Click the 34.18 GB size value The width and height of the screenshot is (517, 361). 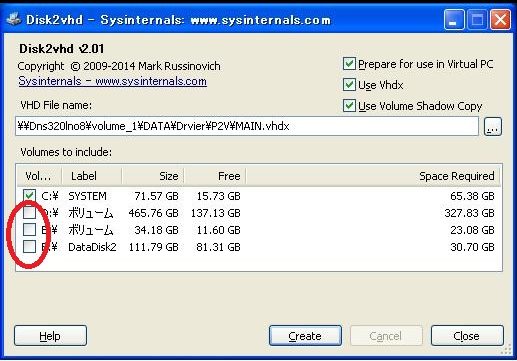(x=156, y=230)
